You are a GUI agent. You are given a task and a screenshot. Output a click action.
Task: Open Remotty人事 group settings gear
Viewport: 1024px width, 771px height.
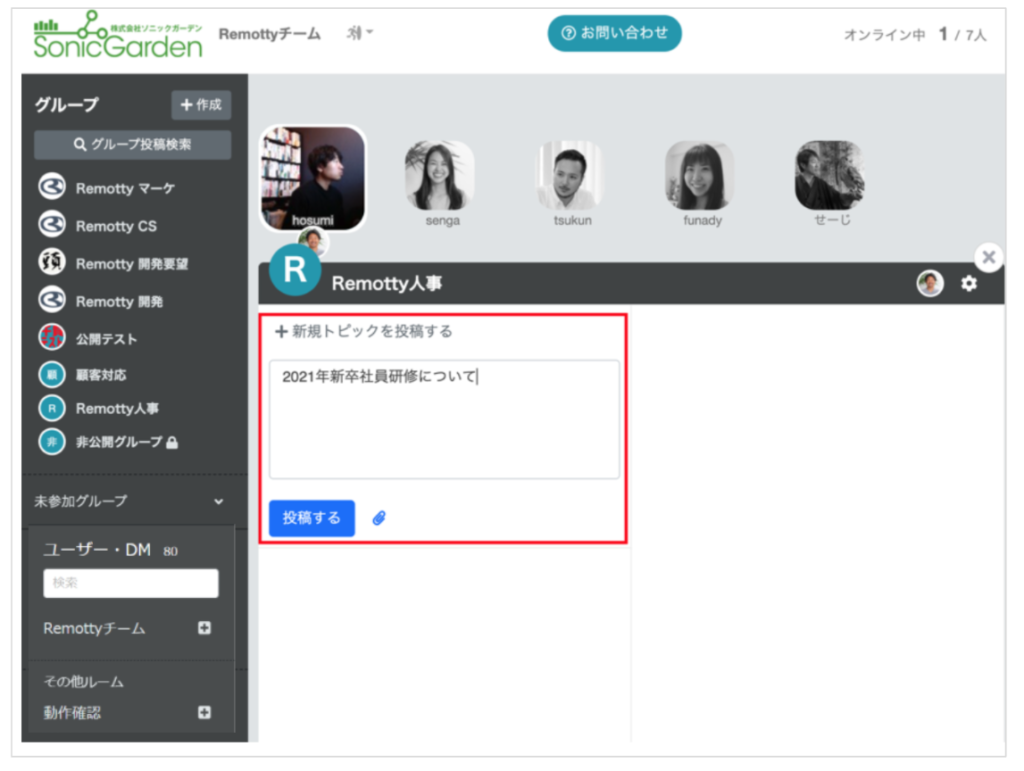(x=969, y=283)
